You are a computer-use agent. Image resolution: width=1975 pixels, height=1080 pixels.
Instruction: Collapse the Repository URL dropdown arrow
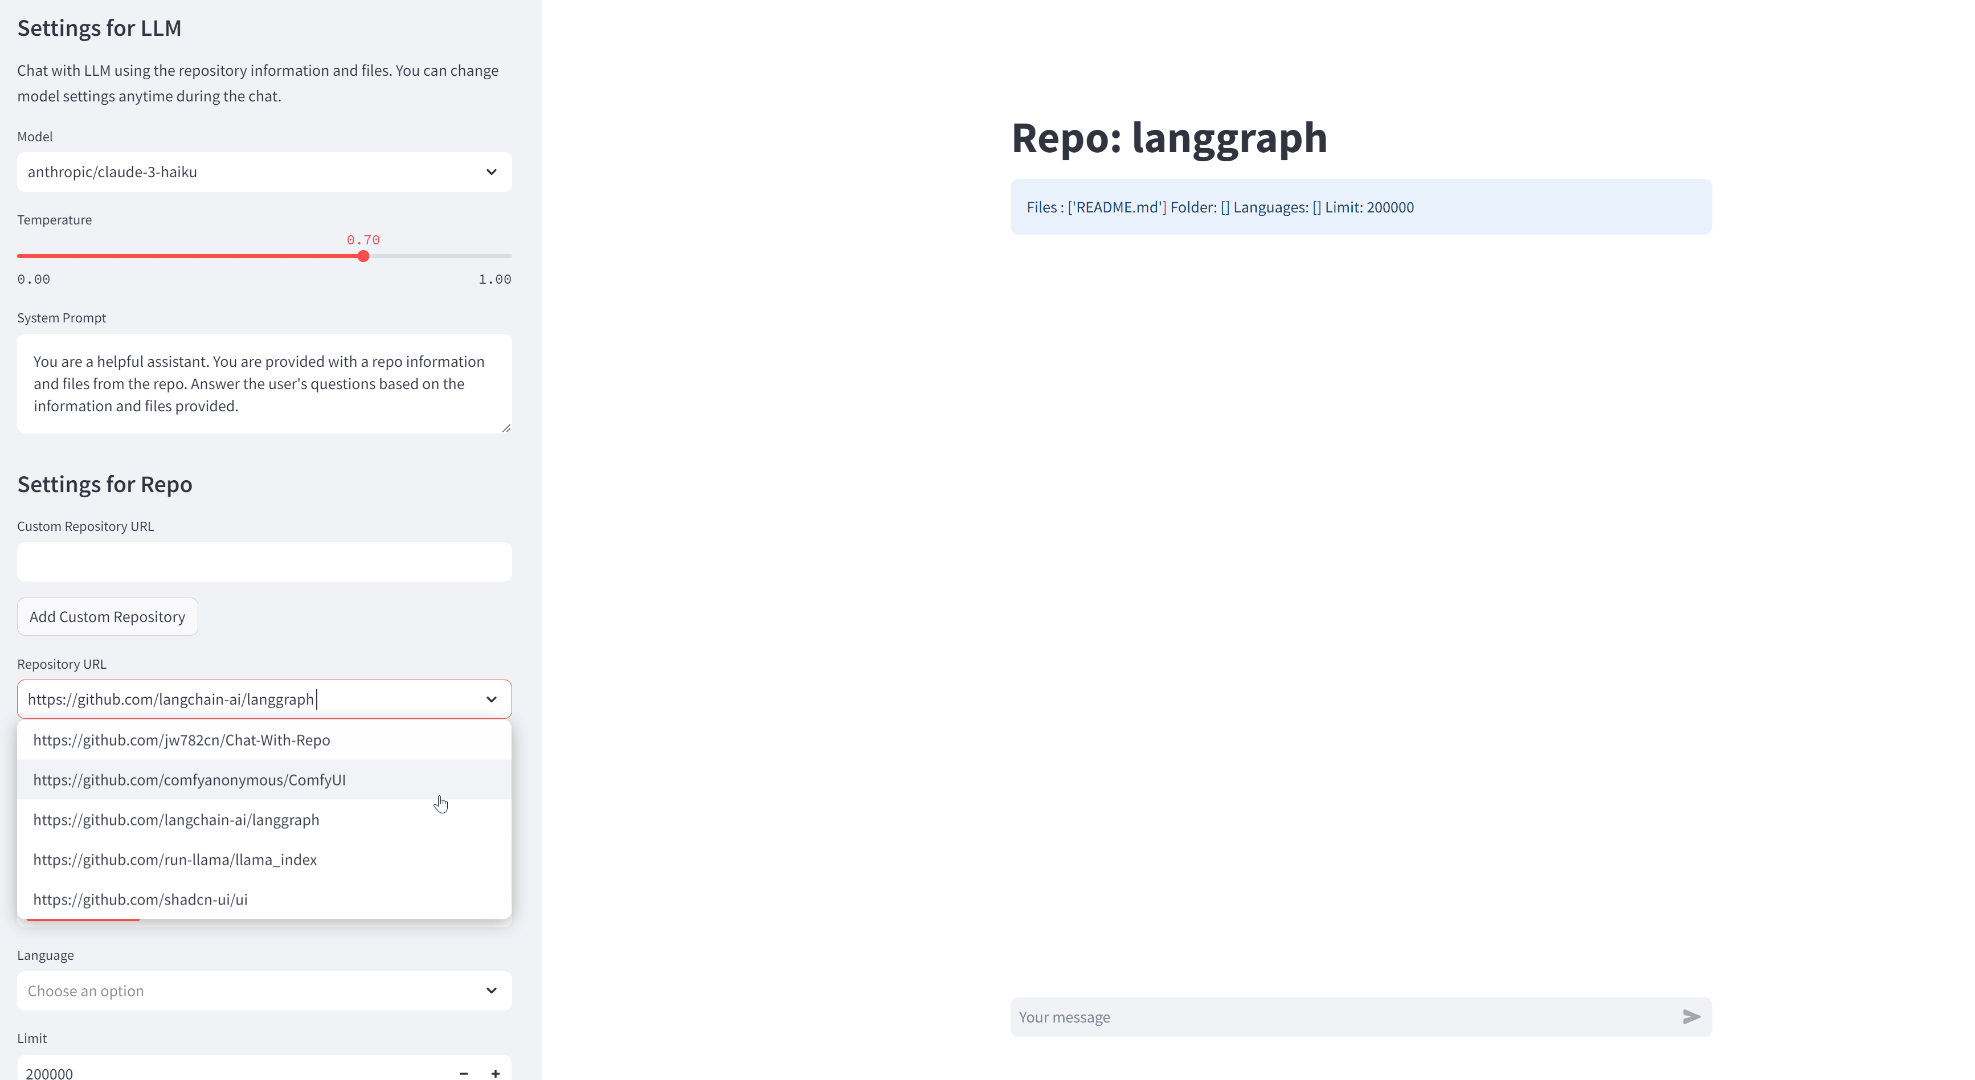tap(491, 699)
